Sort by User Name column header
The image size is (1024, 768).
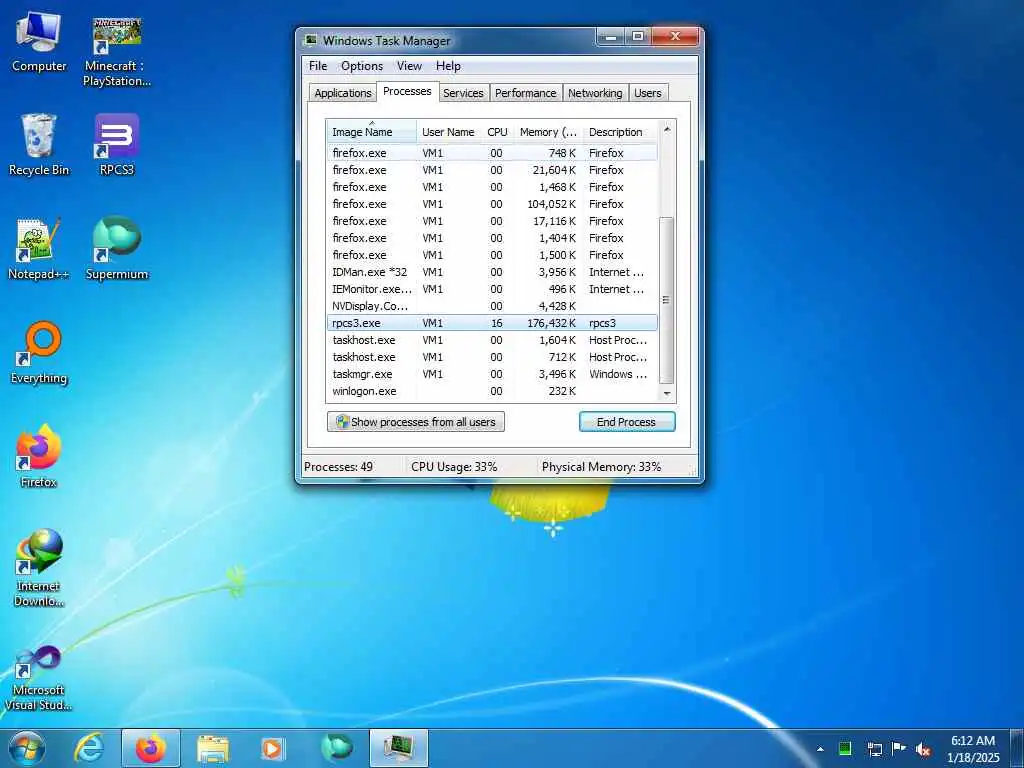[448, 131]
